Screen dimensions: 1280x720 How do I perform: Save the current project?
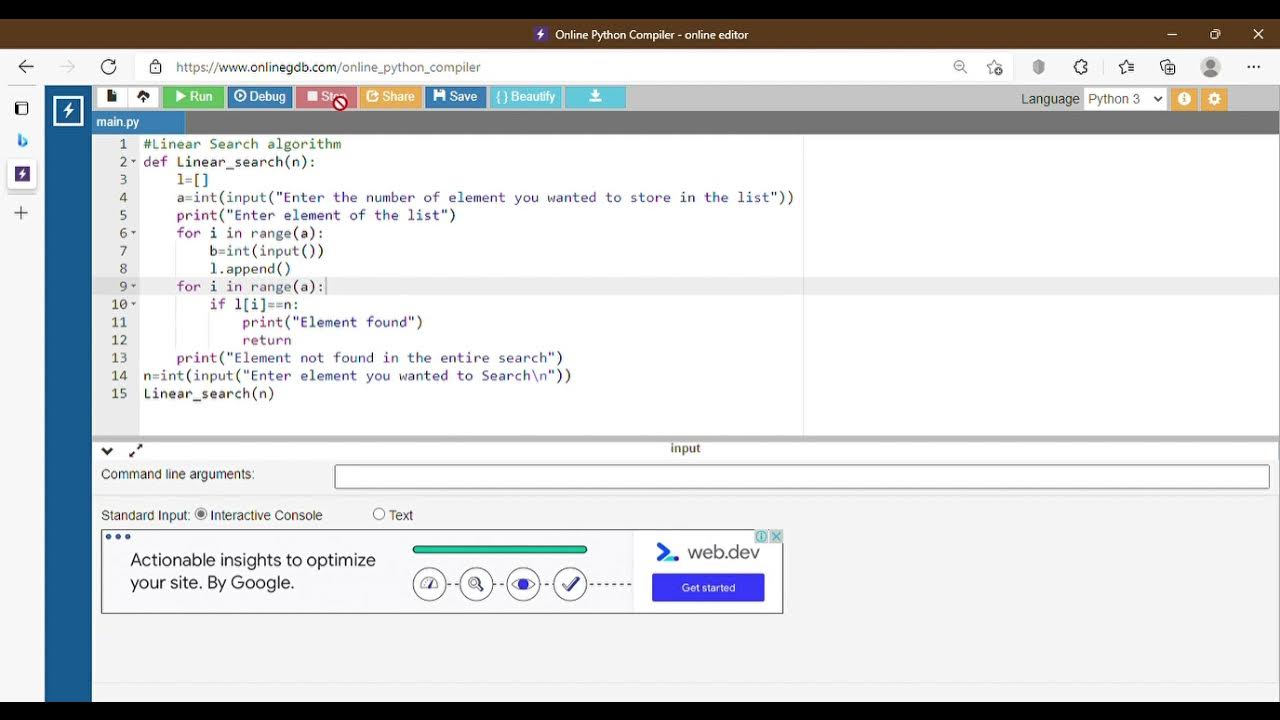pos(455,97)
